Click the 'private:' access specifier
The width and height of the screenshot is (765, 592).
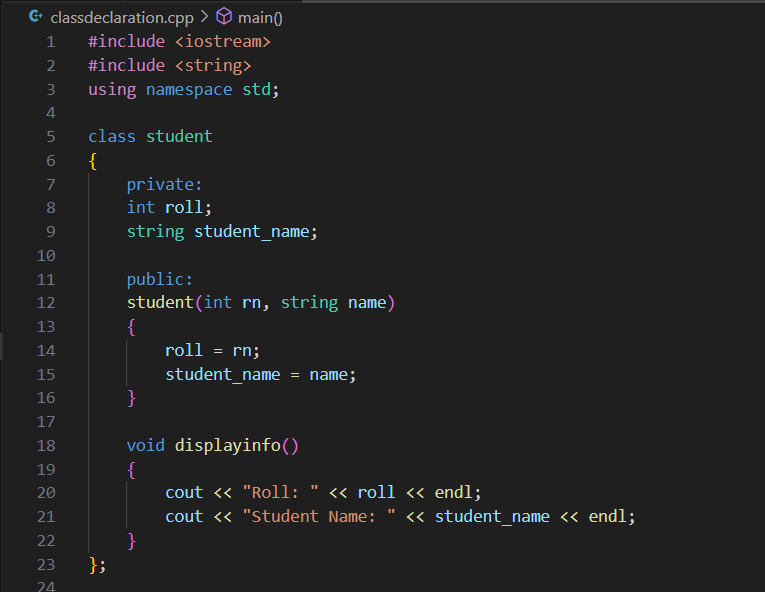[164, 184]
